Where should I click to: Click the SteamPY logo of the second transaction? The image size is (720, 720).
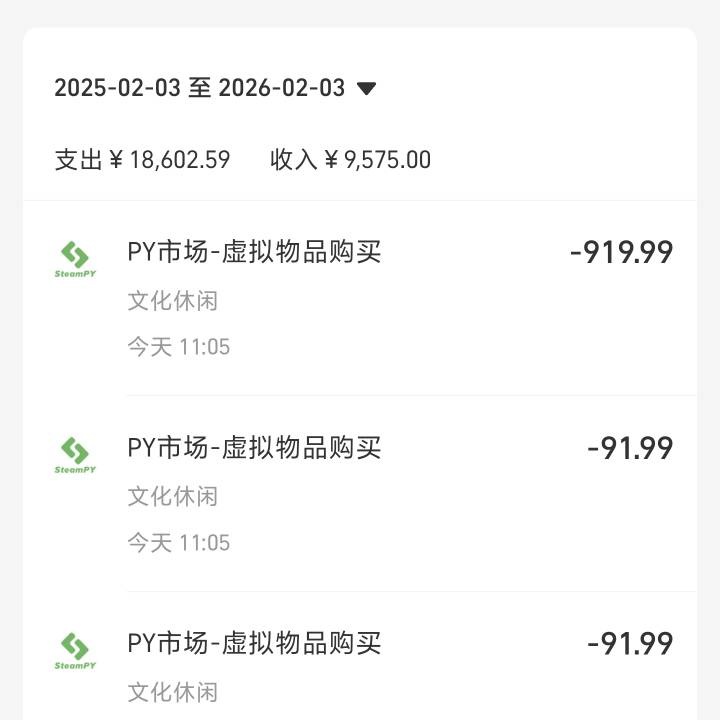click(x=75, y=455)
